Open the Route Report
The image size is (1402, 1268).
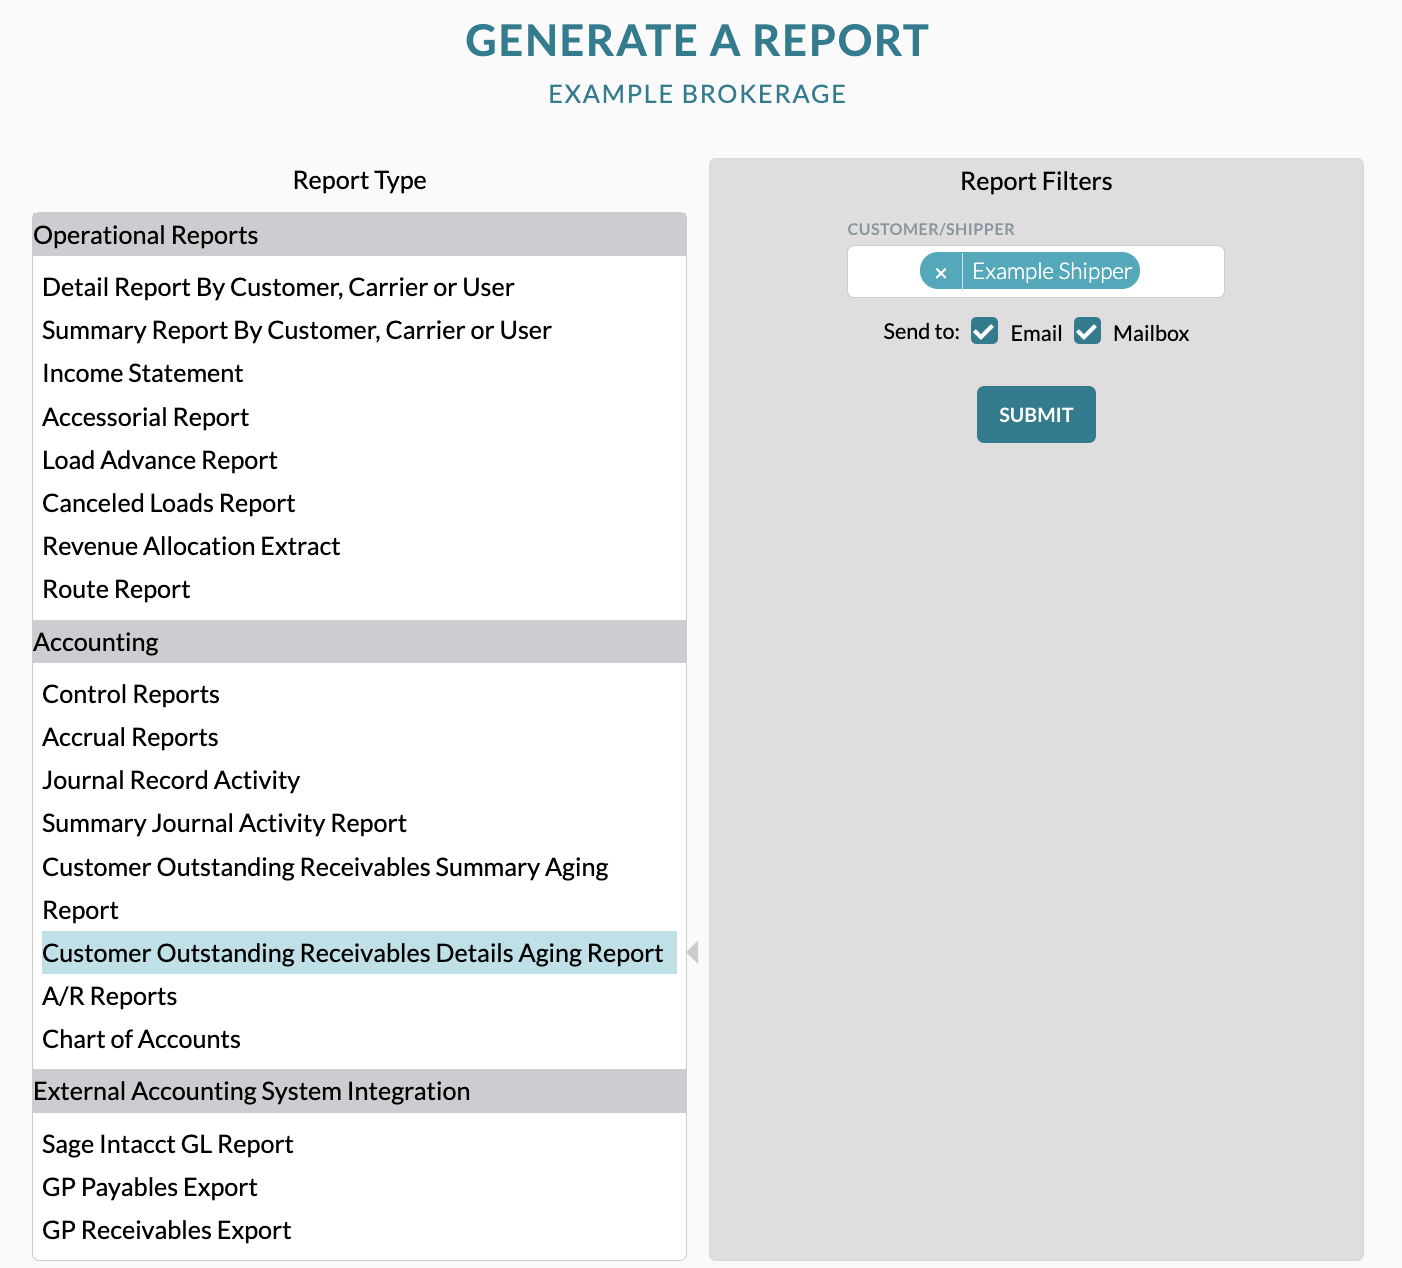tap(116, 589)
